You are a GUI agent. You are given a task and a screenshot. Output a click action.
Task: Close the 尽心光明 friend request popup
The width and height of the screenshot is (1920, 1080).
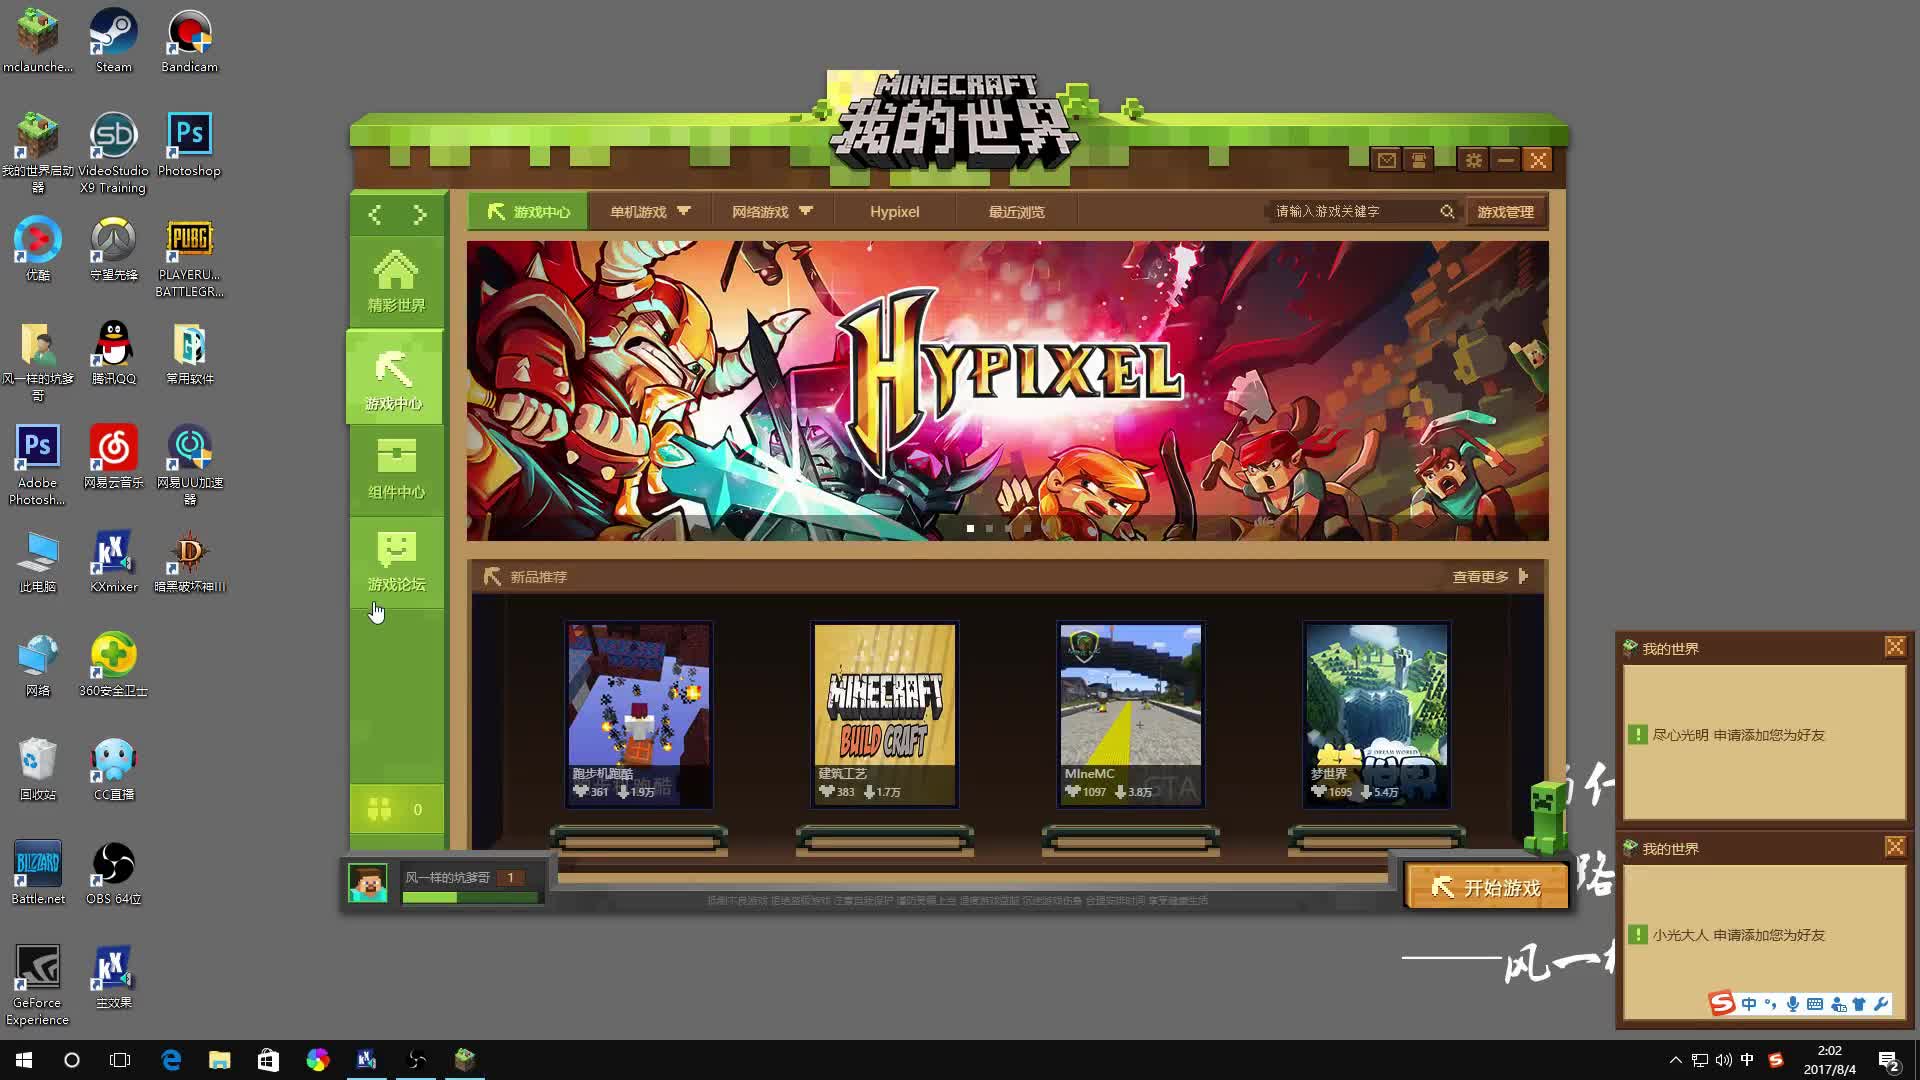1894,647
